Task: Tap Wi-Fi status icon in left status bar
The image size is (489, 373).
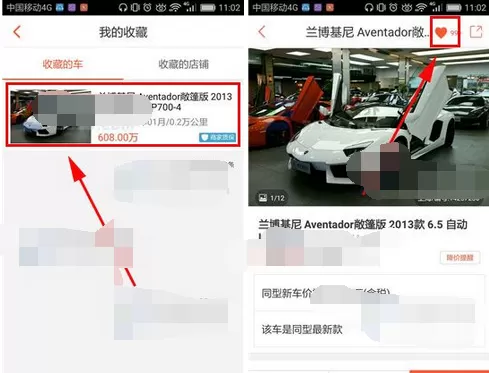Action: coord(175,7)
